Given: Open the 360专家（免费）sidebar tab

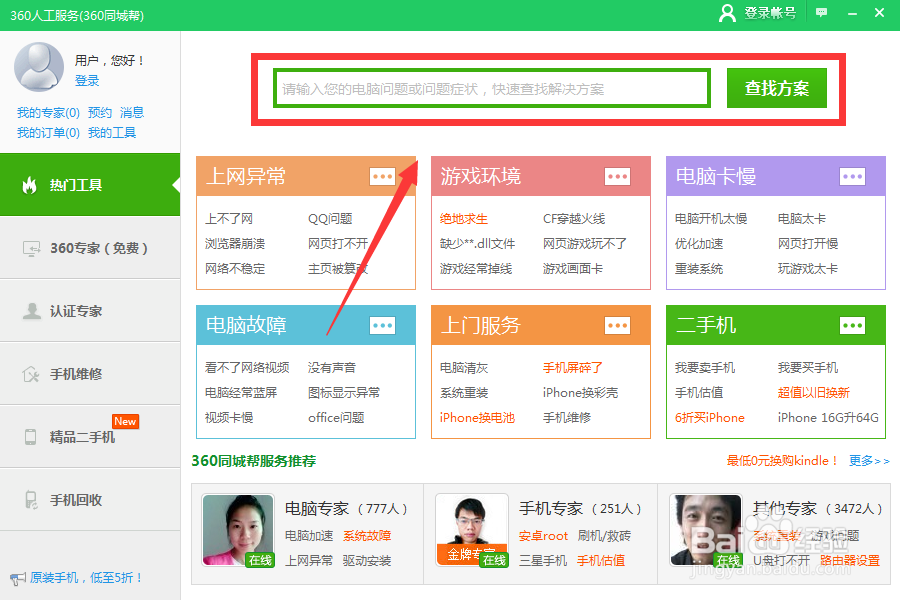Looking at the screenshot, I should point(90,248).
